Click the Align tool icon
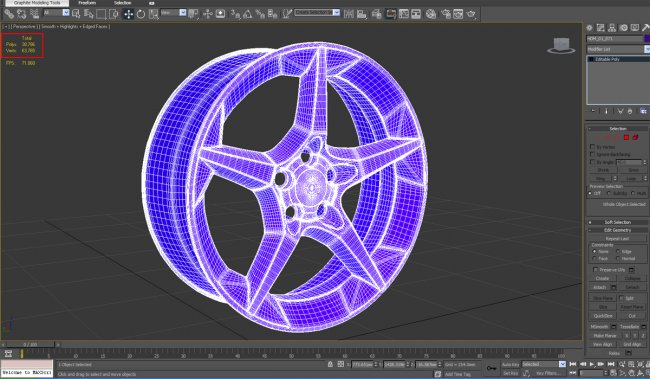650x379 pixels. click(361, 14)
